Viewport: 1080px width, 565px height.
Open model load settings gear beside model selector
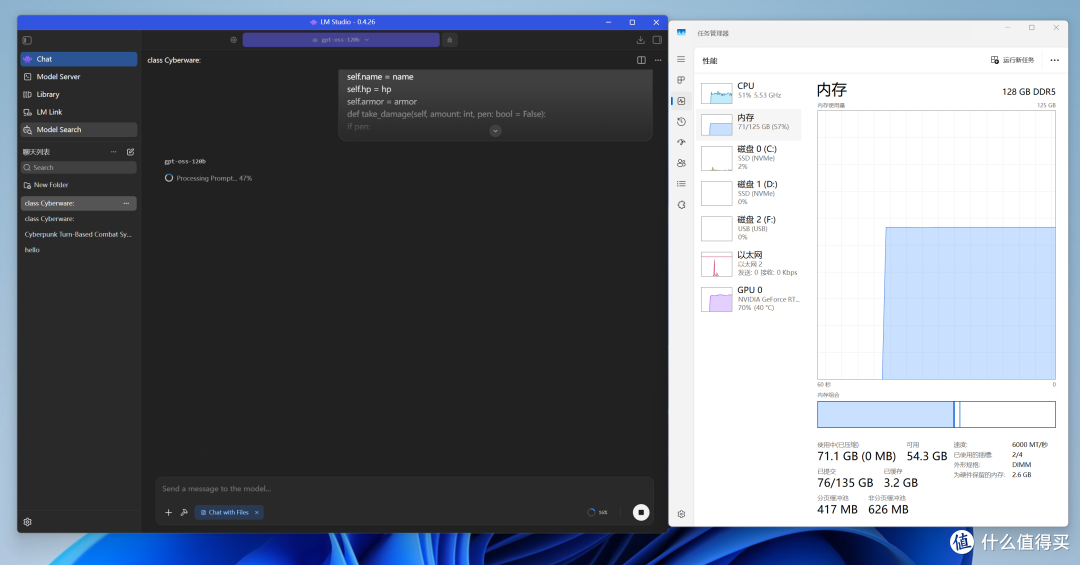[x=233, y=40]
